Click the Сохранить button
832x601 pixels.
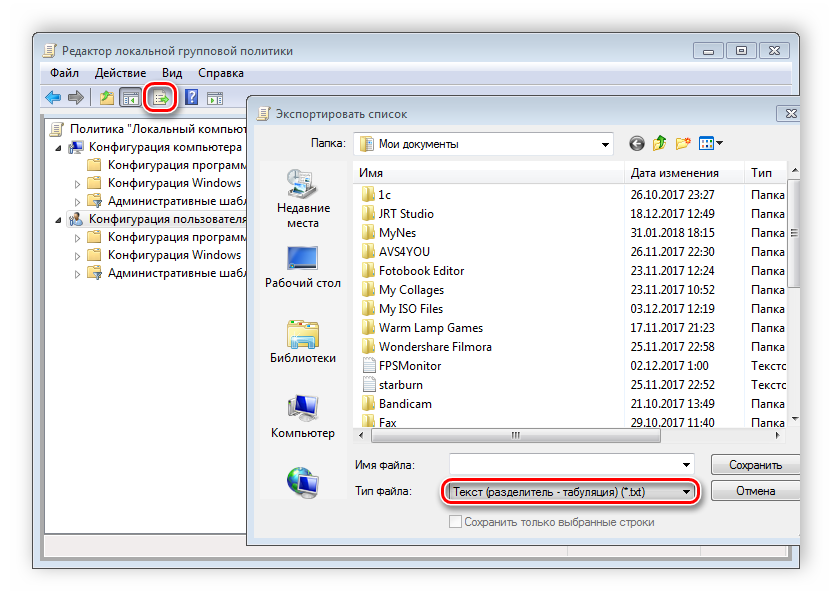755,465
